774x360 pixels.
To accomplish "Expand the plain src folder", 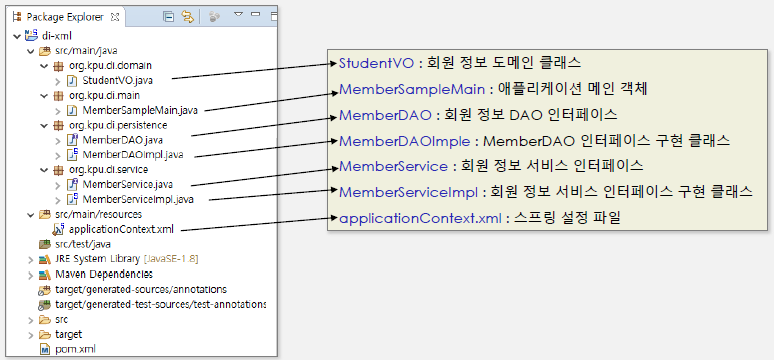I will point(32,320).
